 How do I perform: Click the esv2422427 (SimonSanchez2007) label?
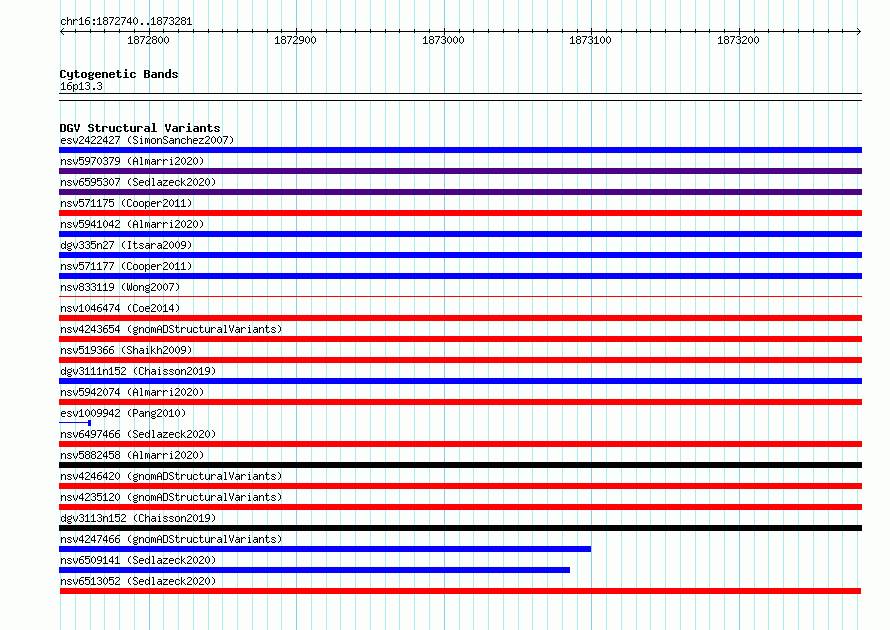tap(147, 140)
